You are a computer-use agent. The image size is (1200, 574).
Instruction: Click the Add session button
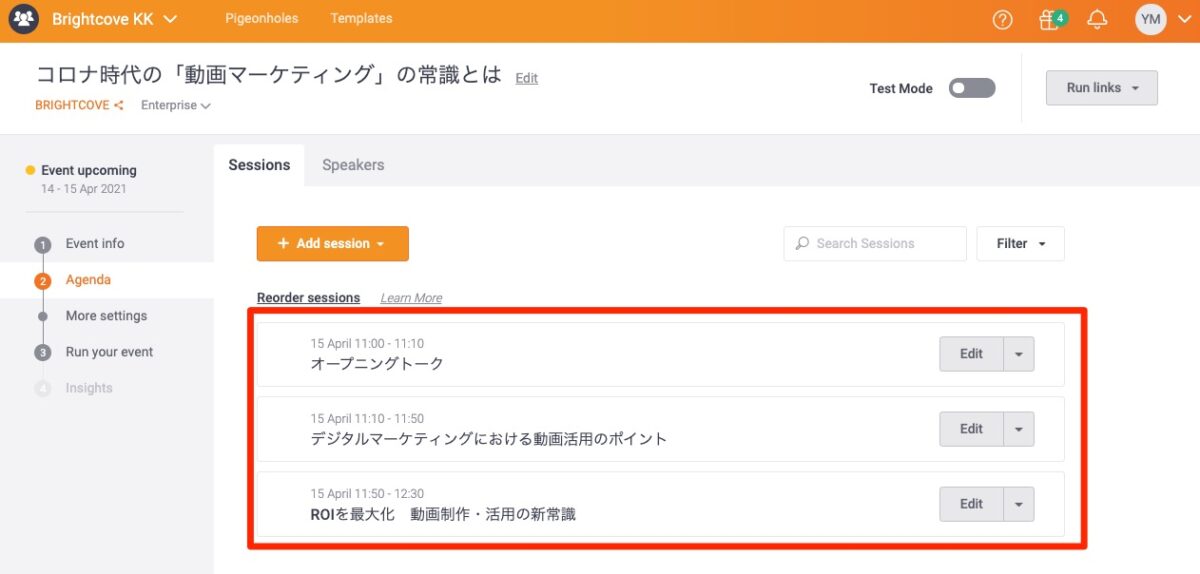click(x=332, y=243)
